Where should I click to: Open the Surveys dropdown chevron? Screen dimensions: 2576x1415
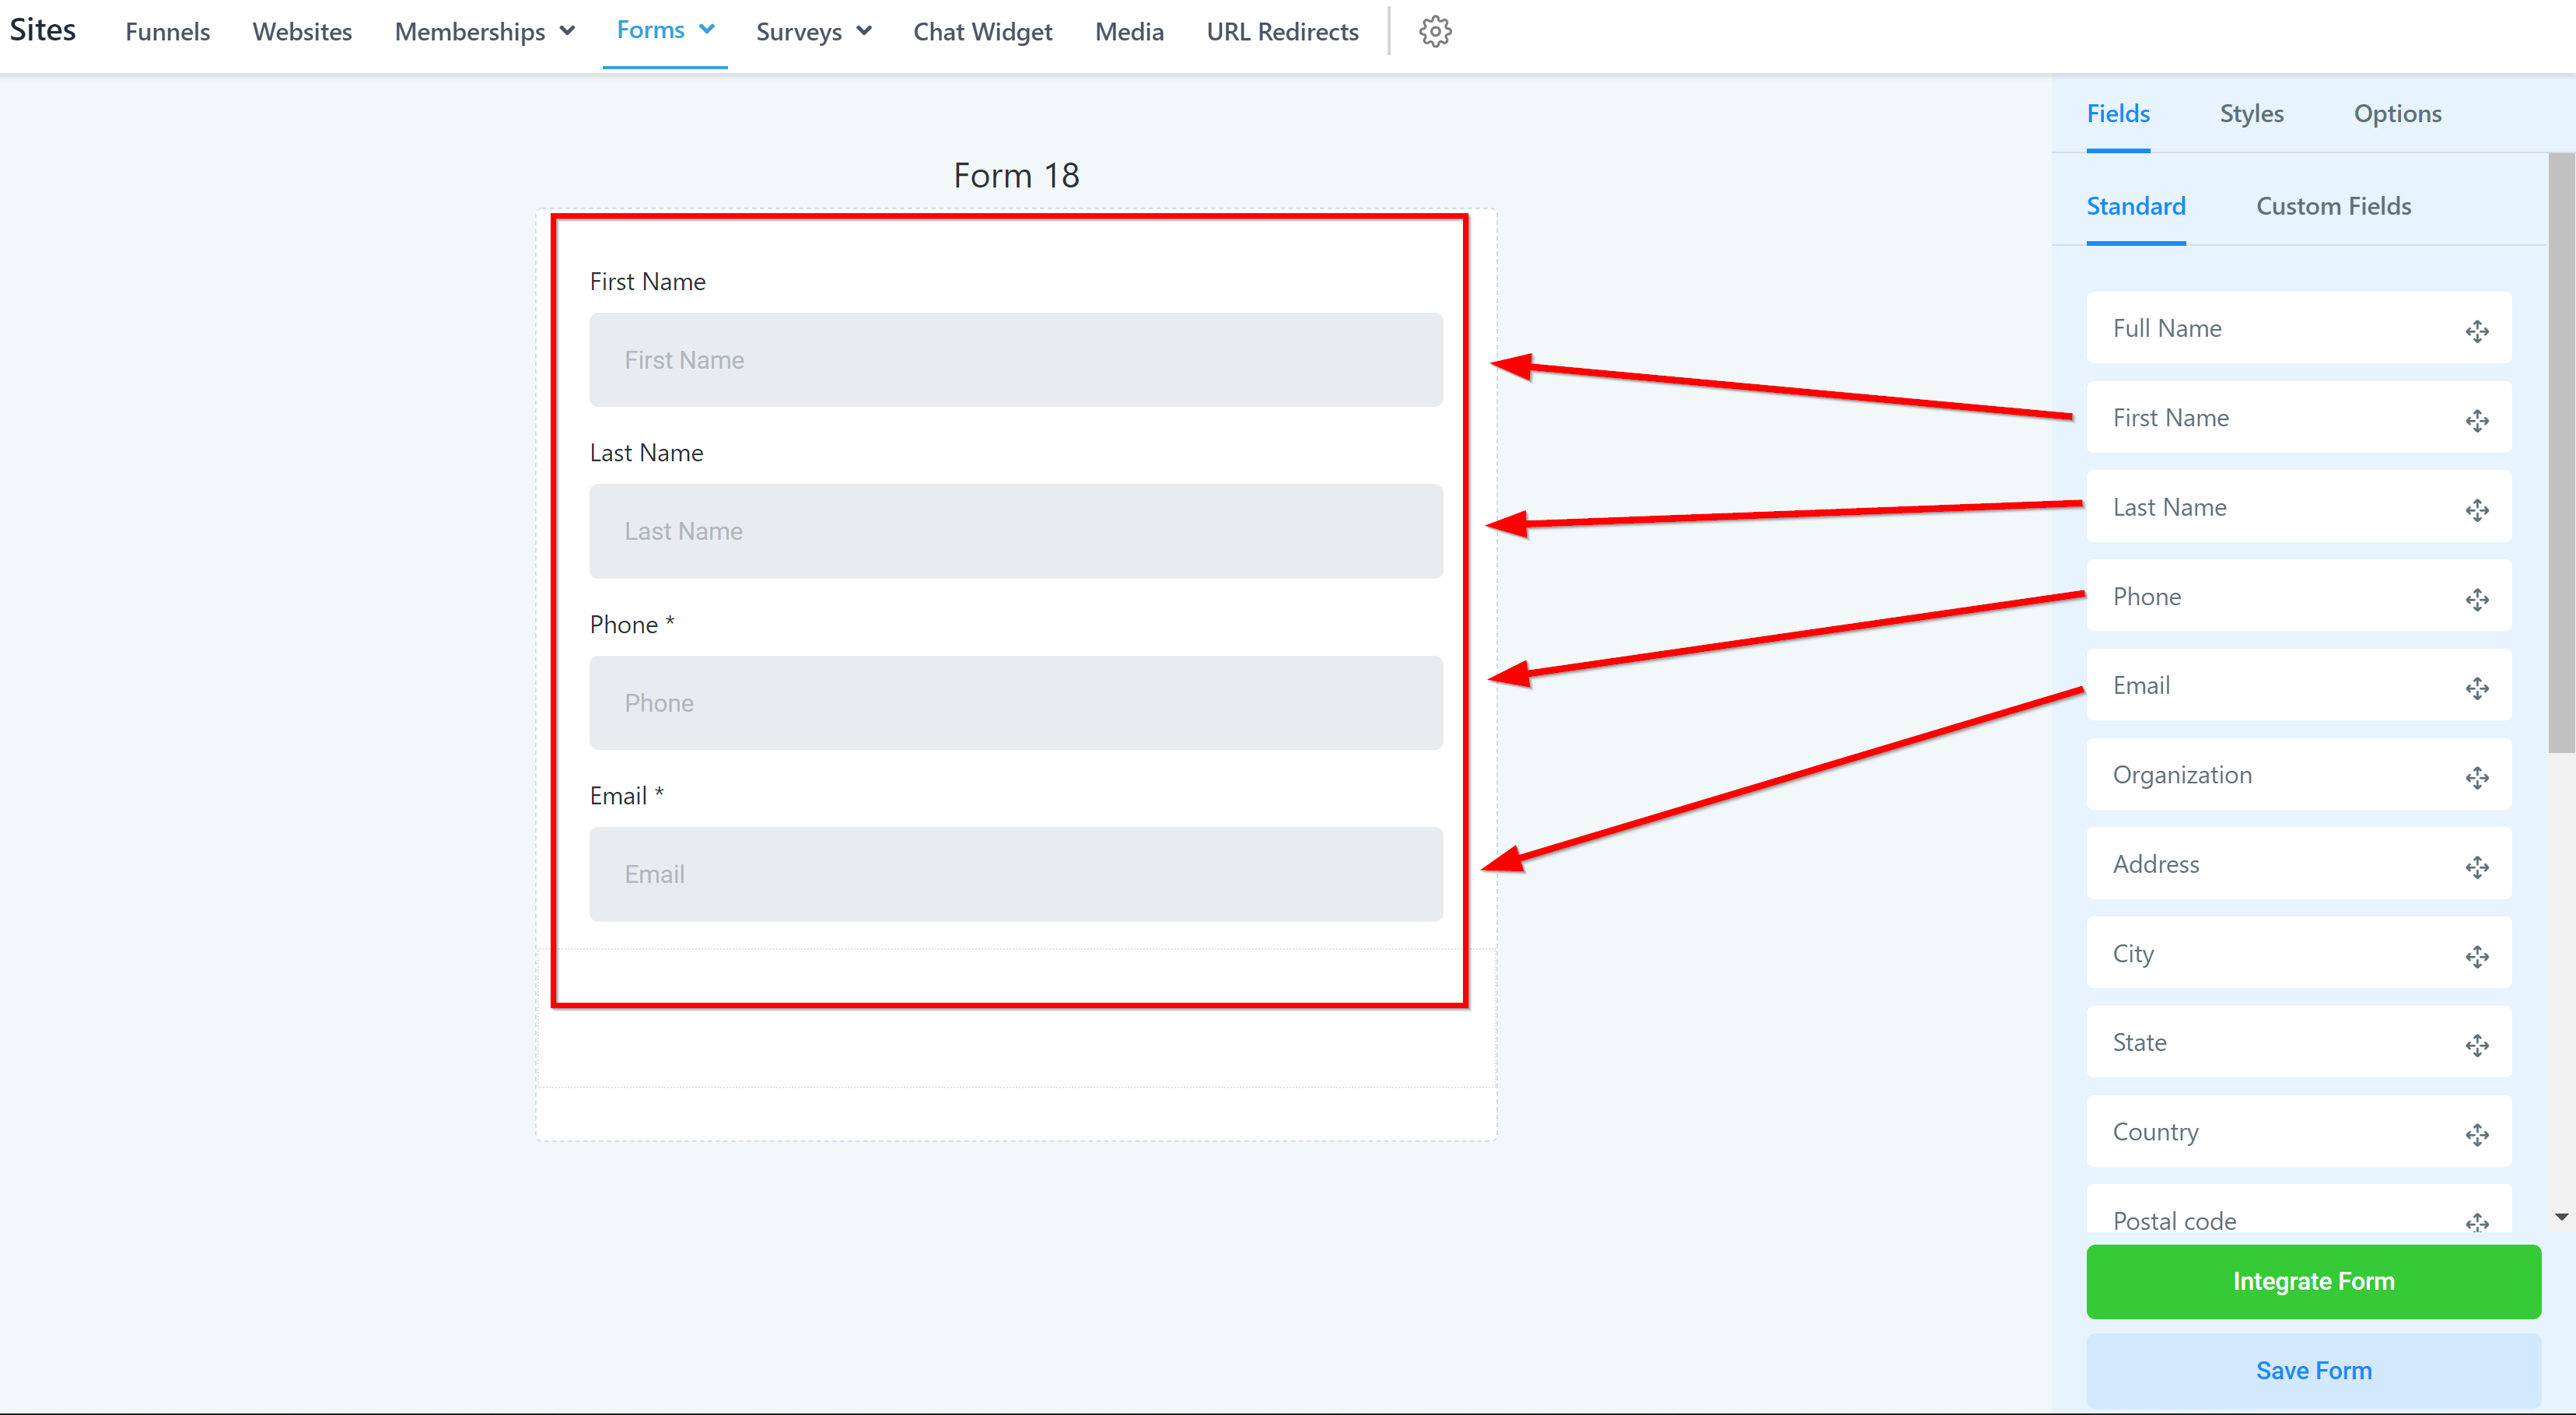coord(864,31)
